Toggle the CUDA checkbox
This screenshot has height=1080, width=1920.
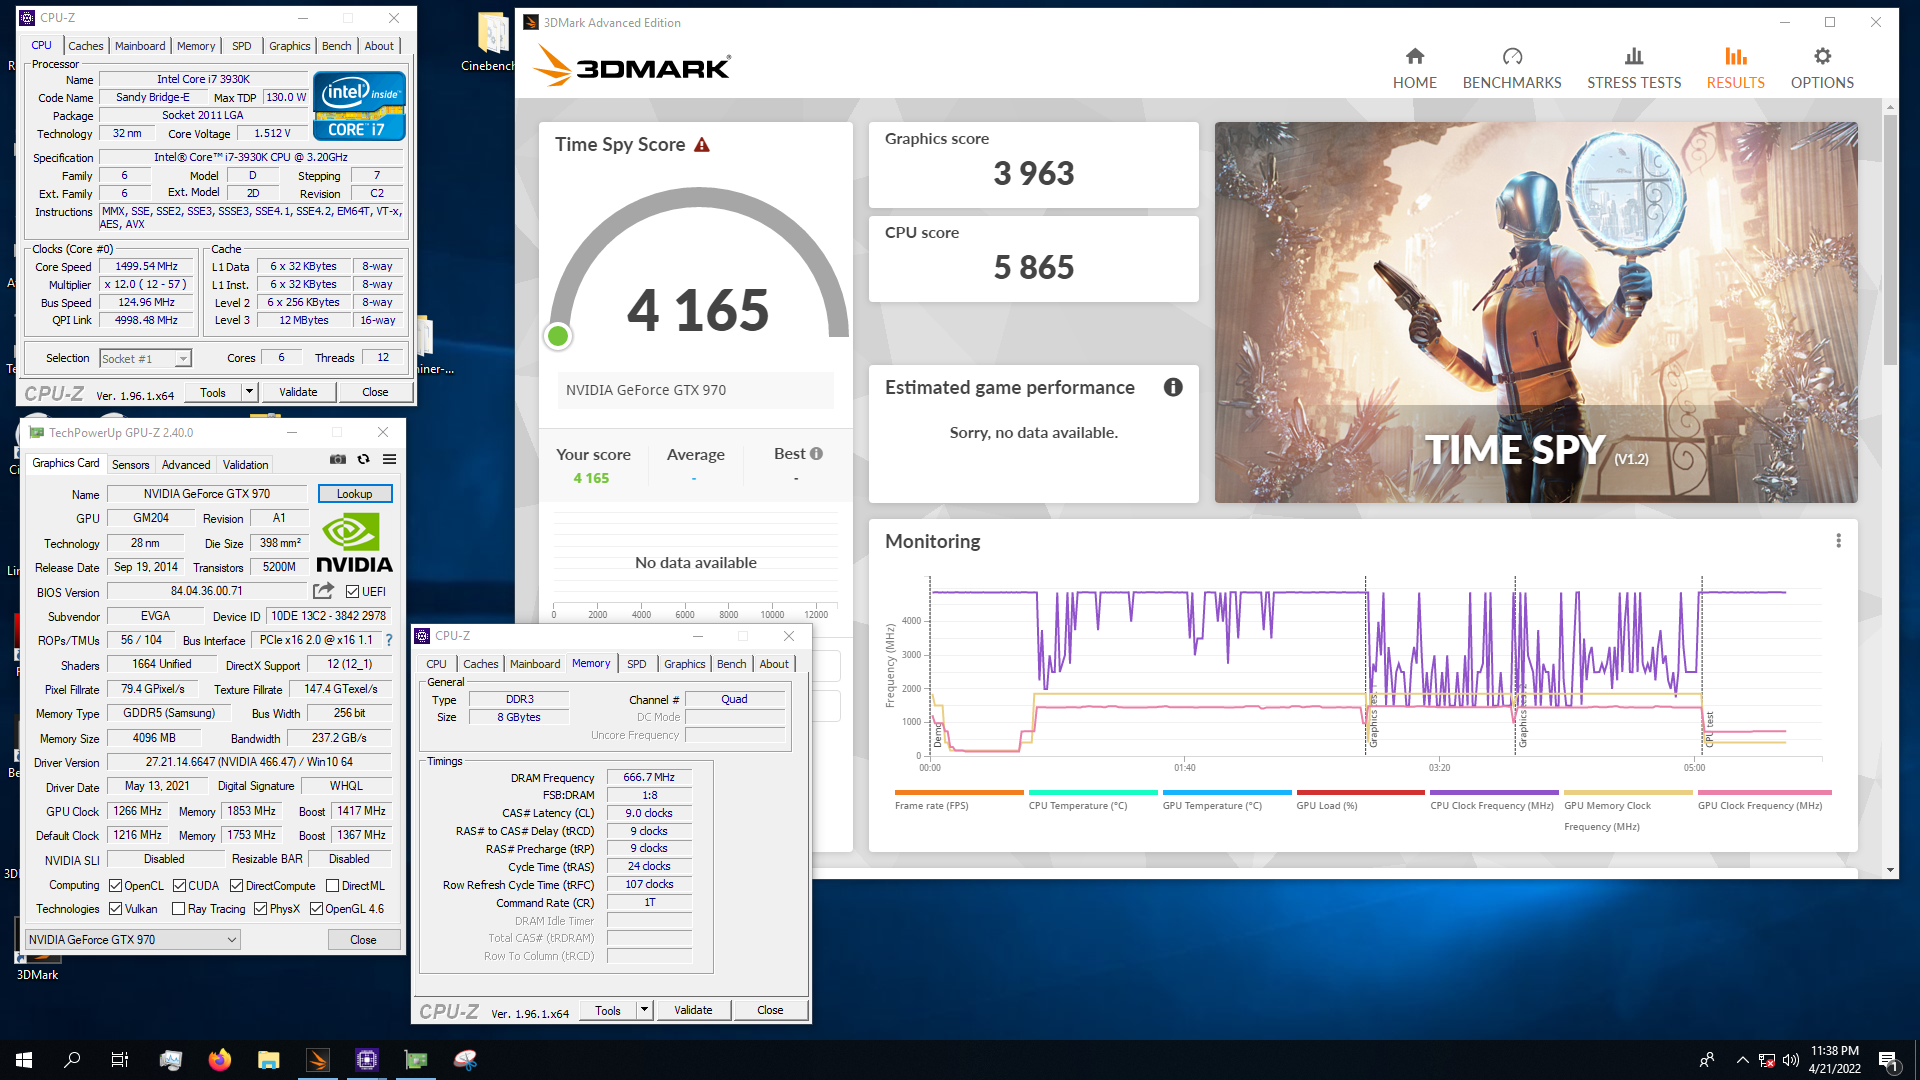(179, 886)
